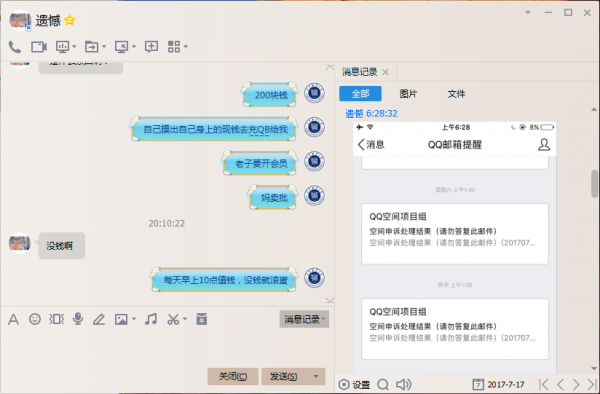Open the emoji smiley picker
600x394 pixels.
coord(35,319)
